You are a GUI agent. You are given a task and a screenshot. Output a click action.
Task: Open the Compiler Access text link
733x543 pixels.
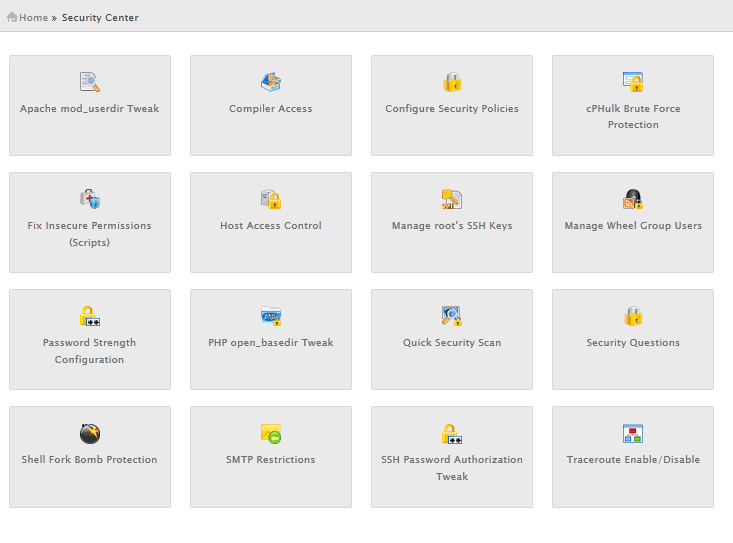[271, 108]
